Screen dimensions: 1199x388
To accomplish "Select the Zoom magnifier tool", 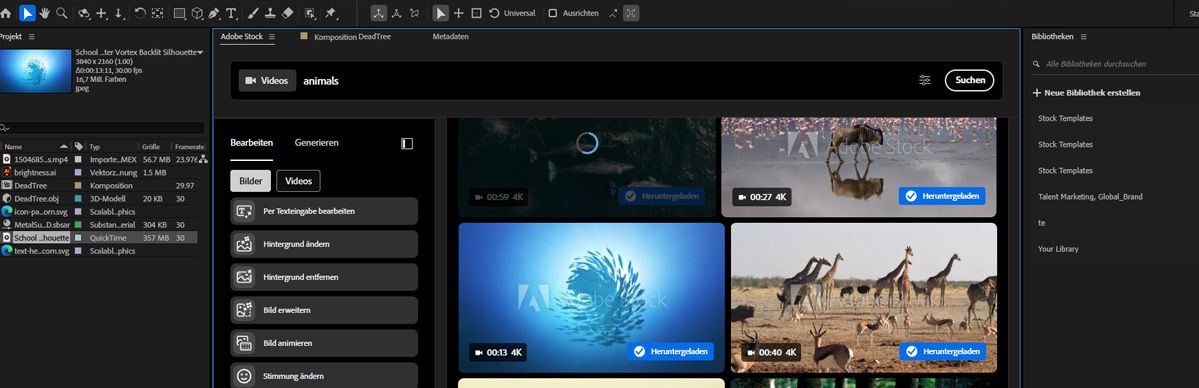I will pos(62,13).
